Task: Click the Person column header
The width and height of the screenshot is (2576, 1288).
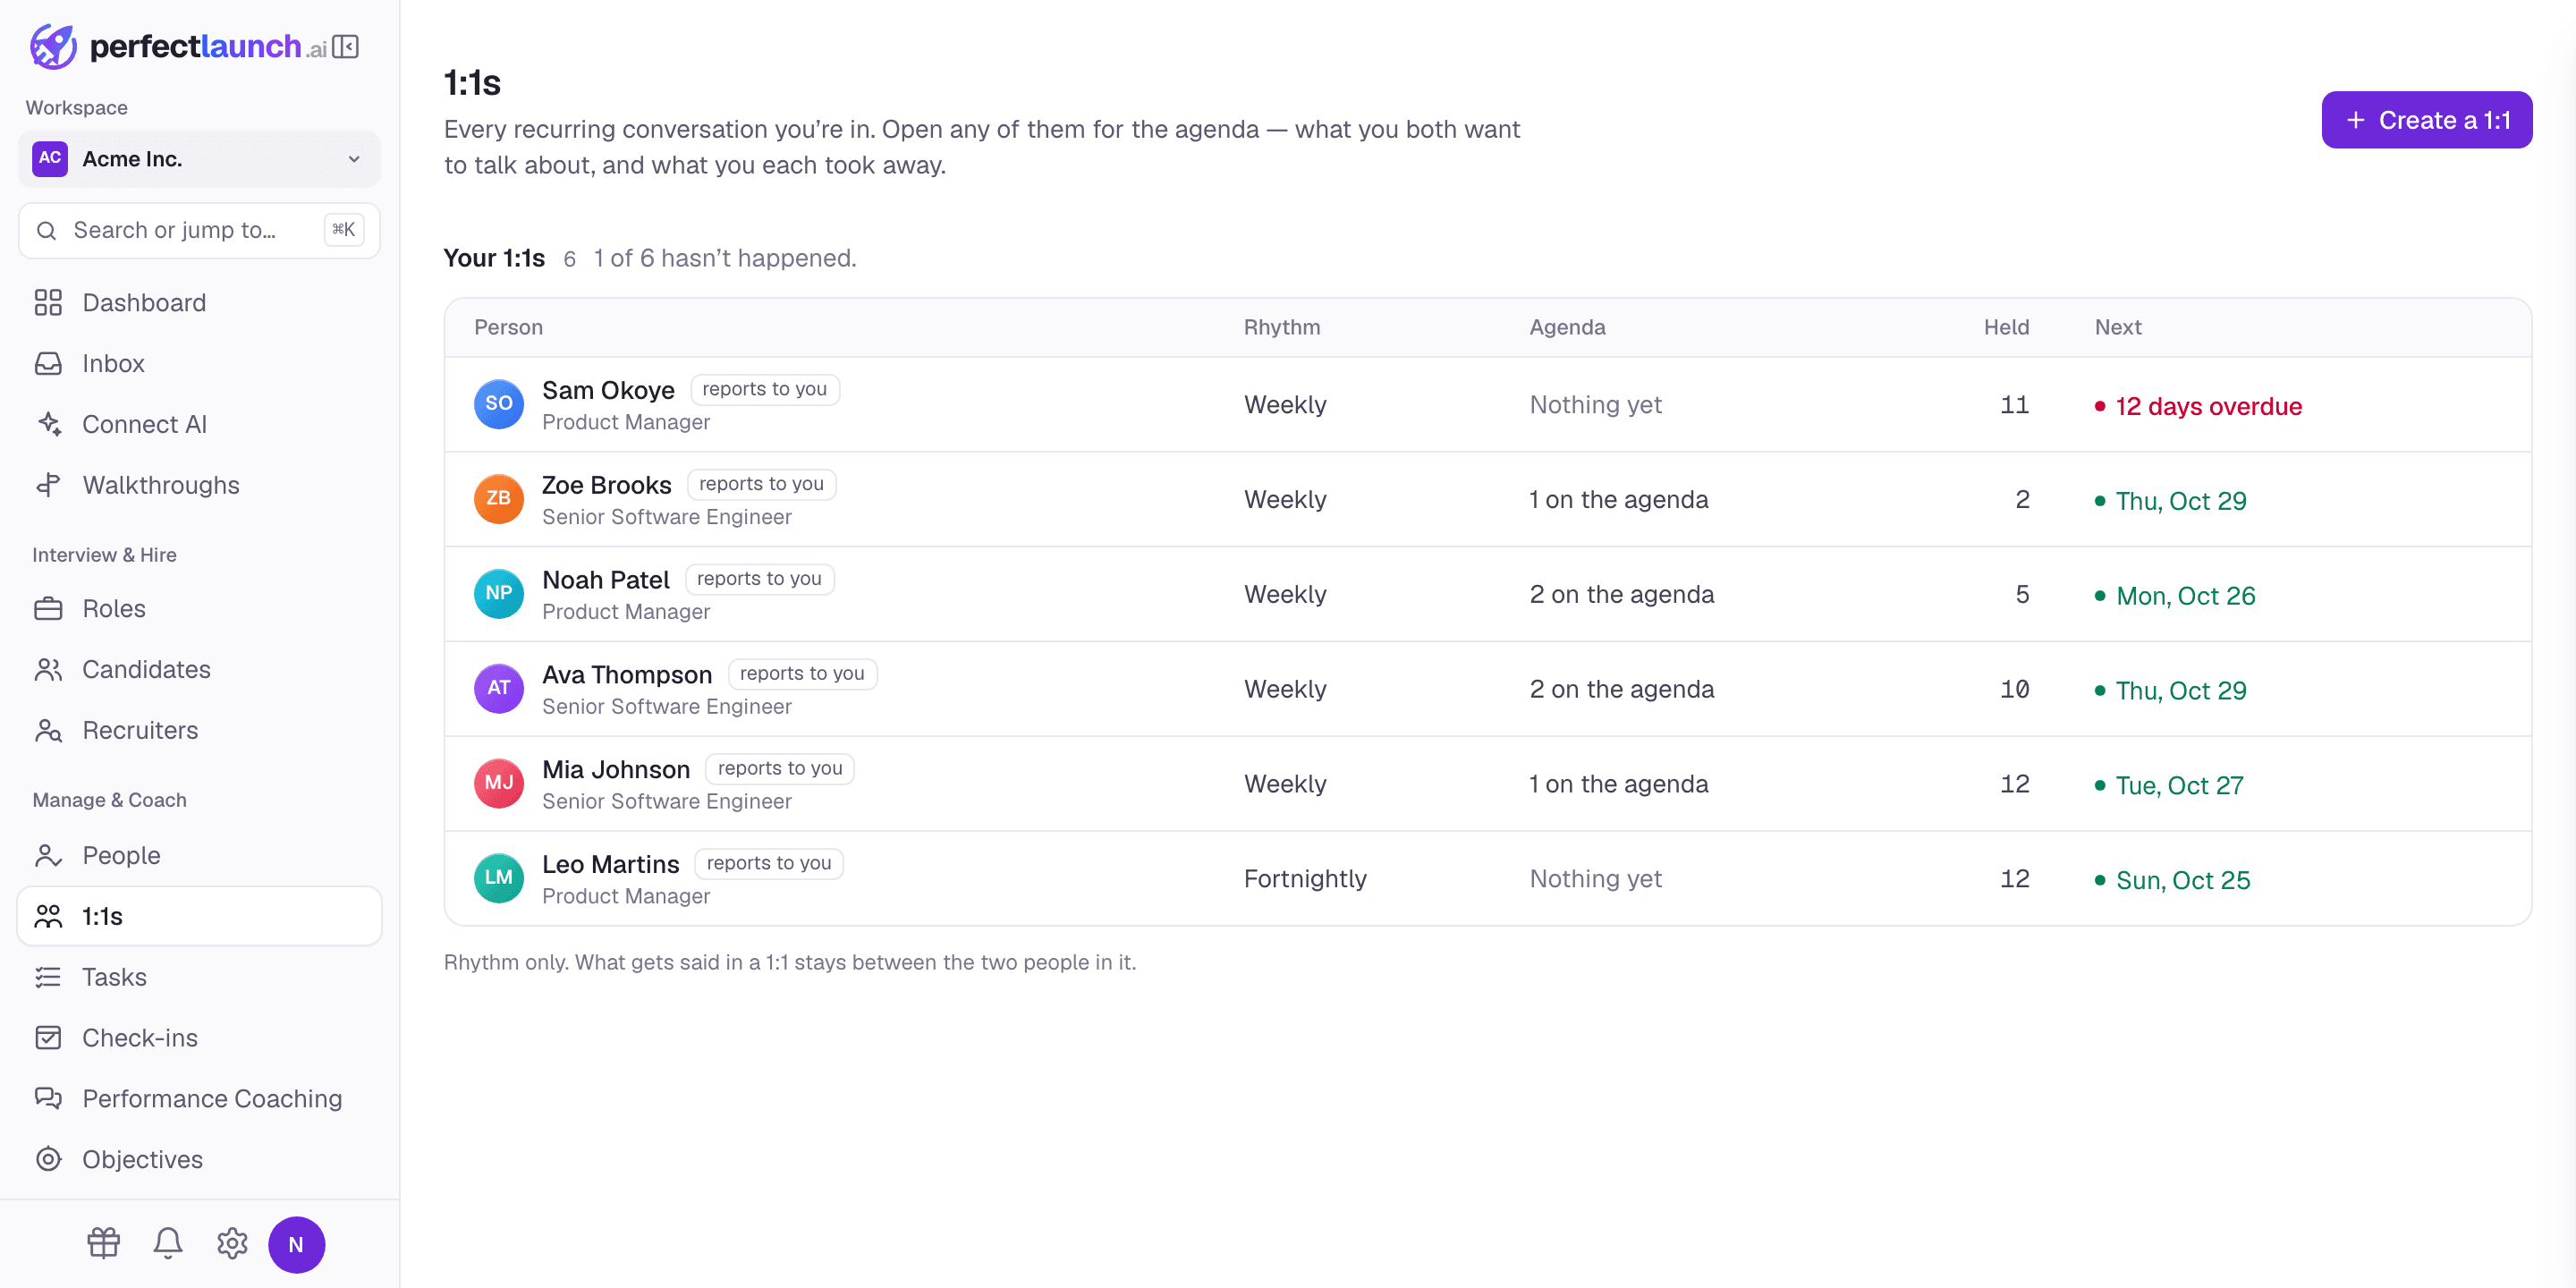Action: (x=508, y=327)
